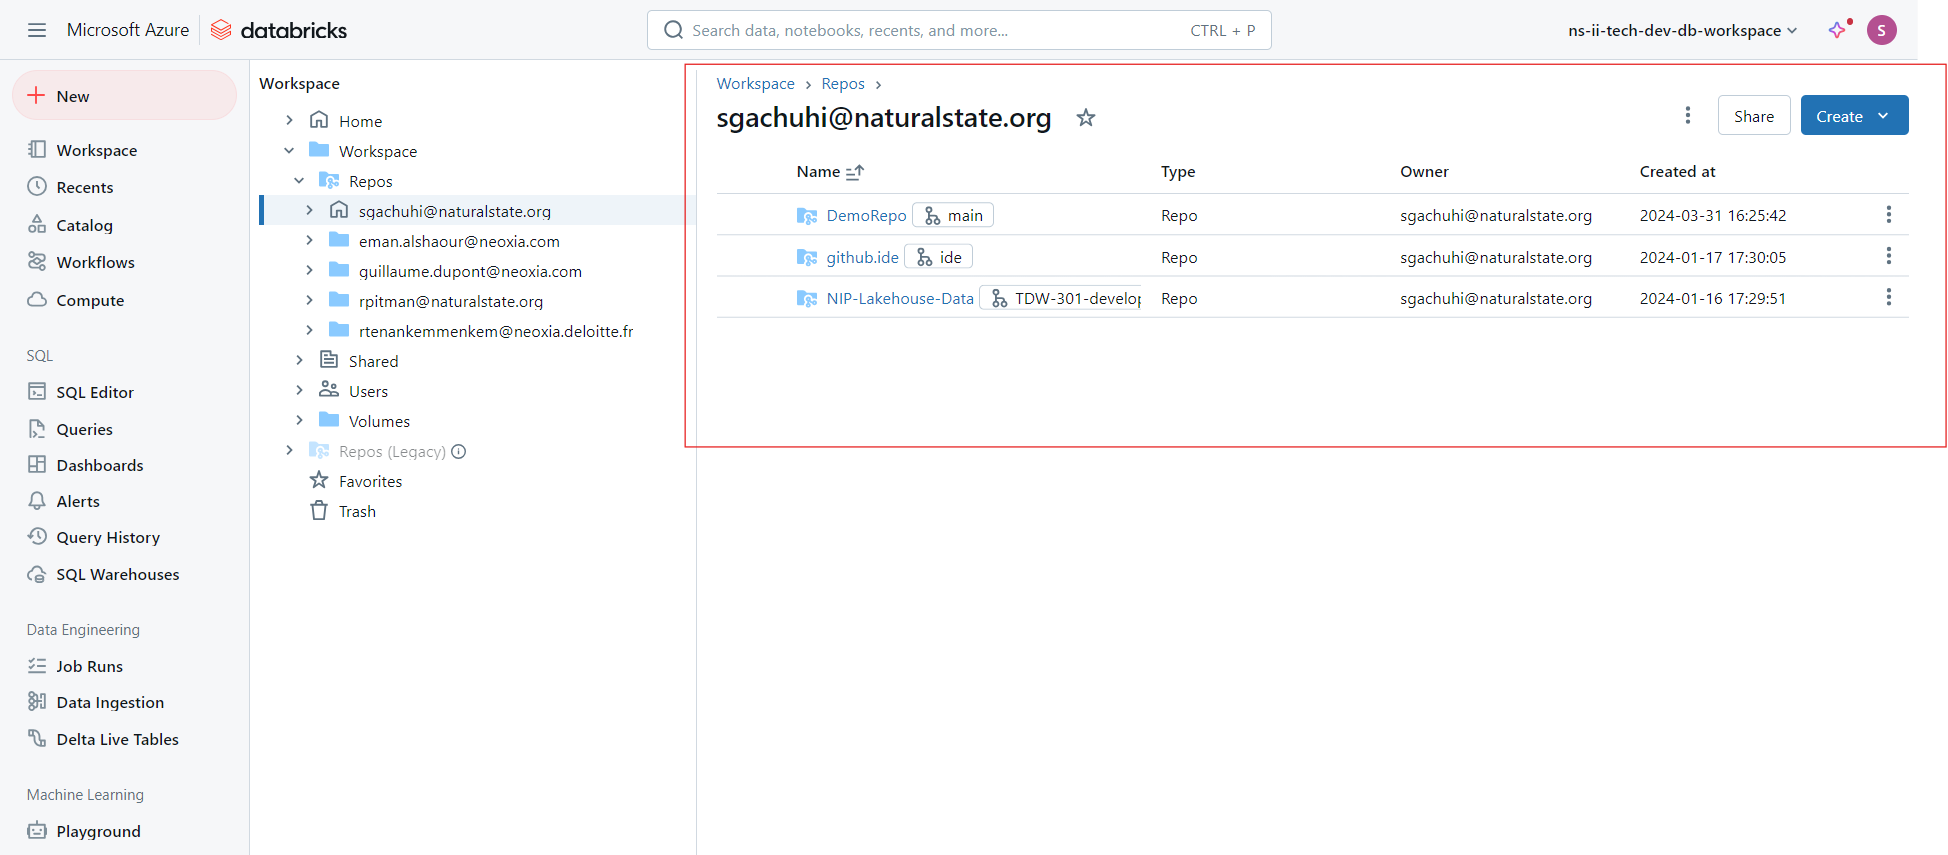Click the info icon beside Repos (Legacy)
This screenshot has width=1948, height=855.
pos(459,451)
